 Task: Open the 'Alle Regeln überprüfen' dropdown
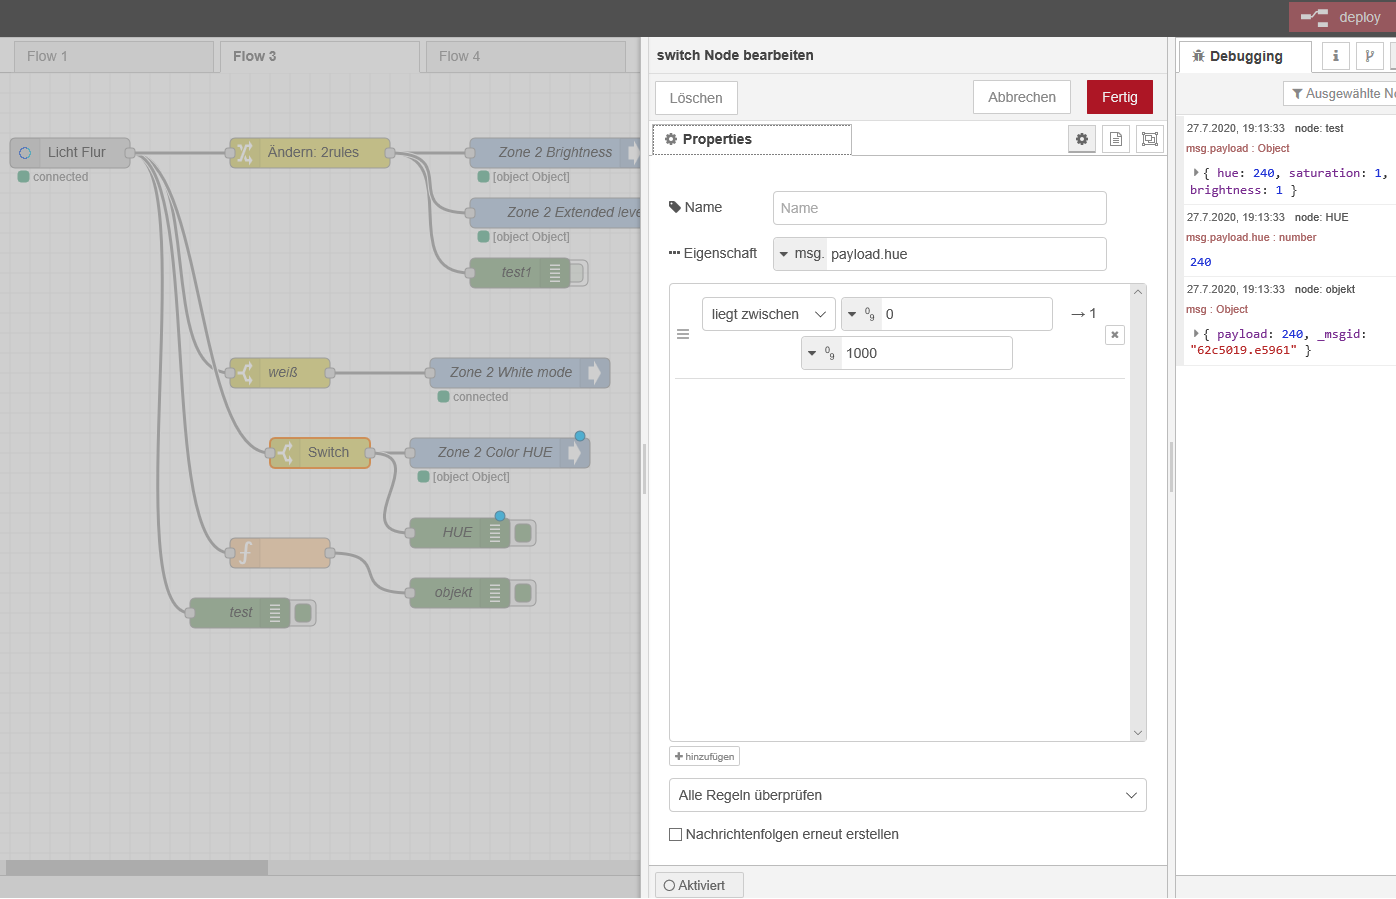907,795
